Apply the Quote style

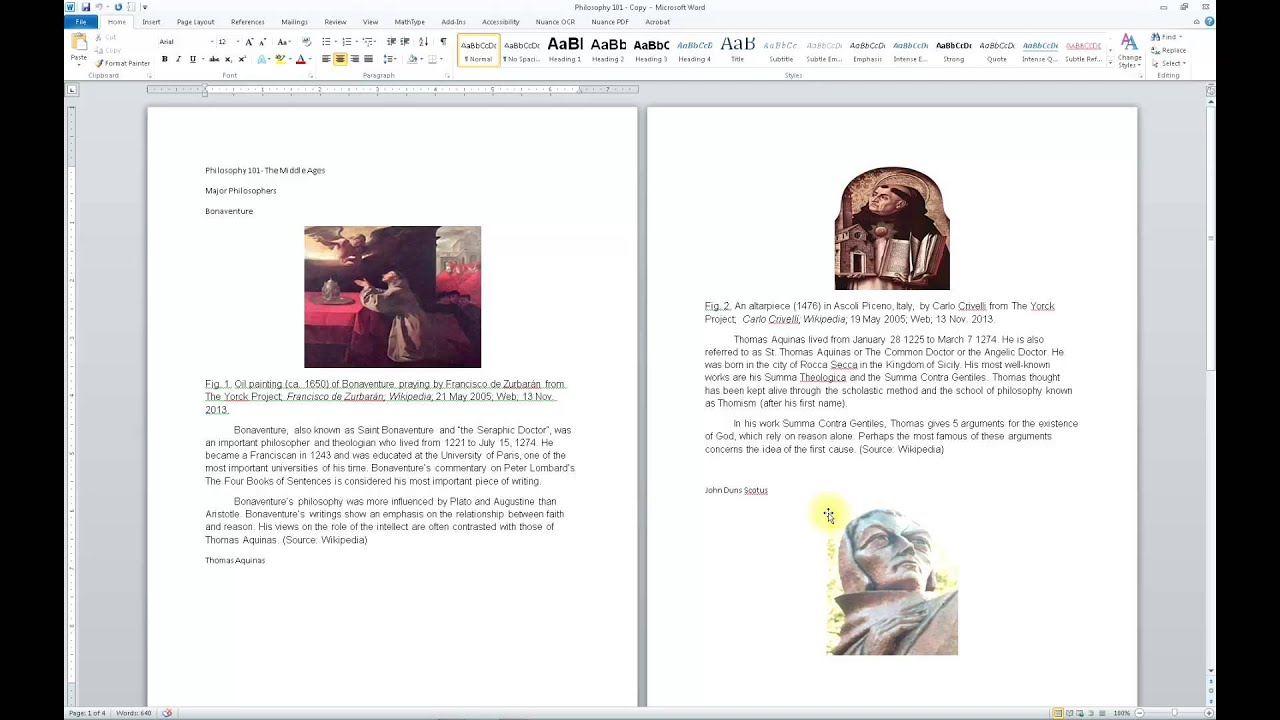pos(997,50)
